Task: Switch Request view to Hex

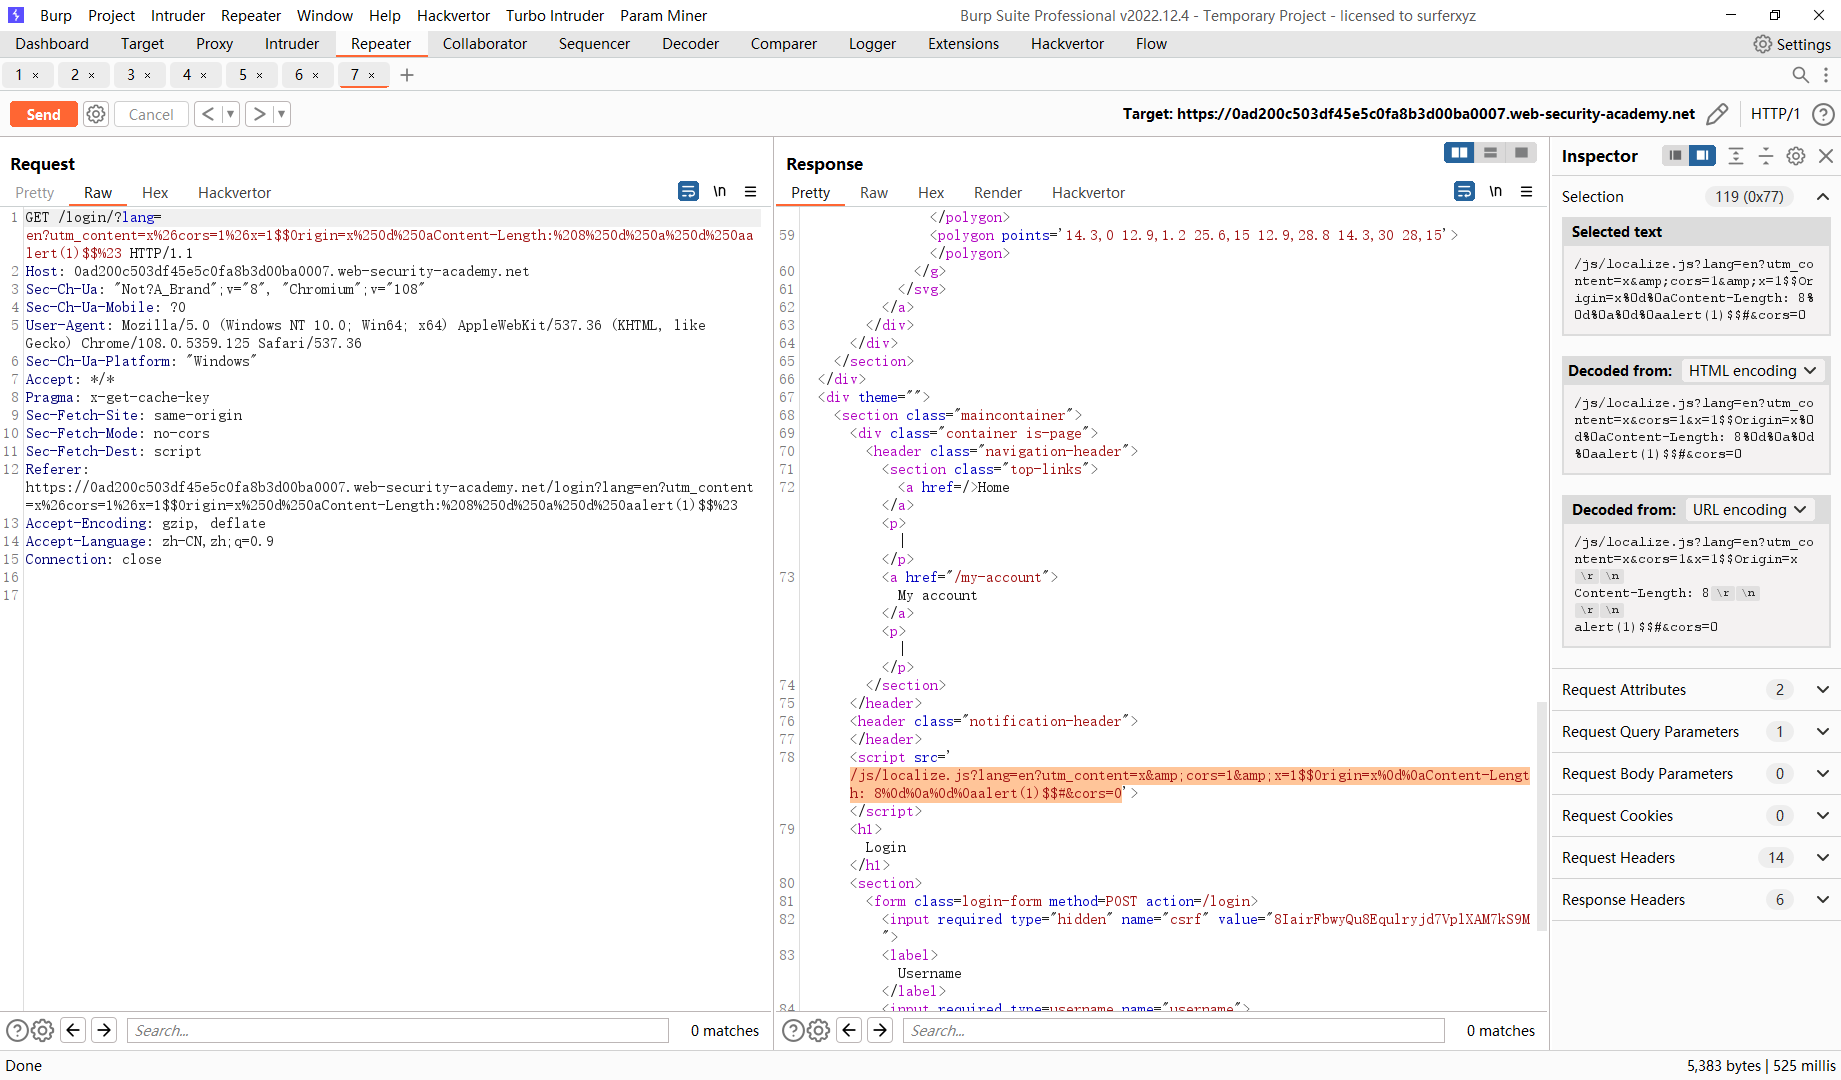Action: point(155,193)
